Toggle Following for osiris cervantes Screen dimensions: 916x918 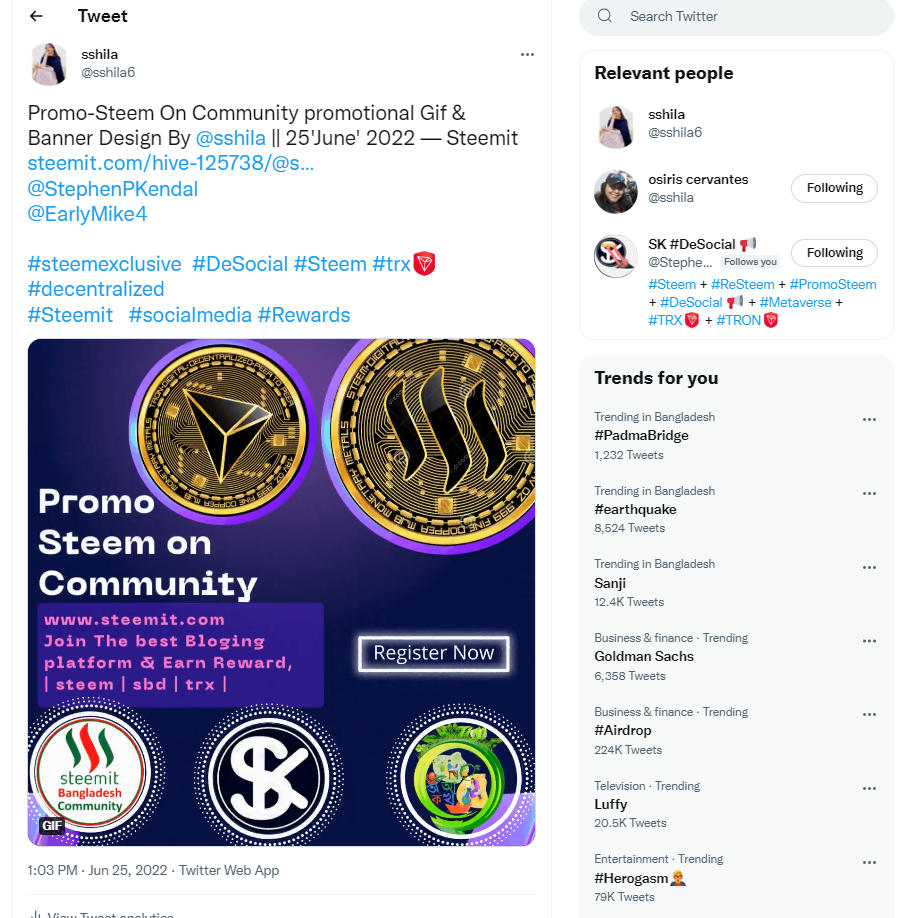(x=834, y=188)
